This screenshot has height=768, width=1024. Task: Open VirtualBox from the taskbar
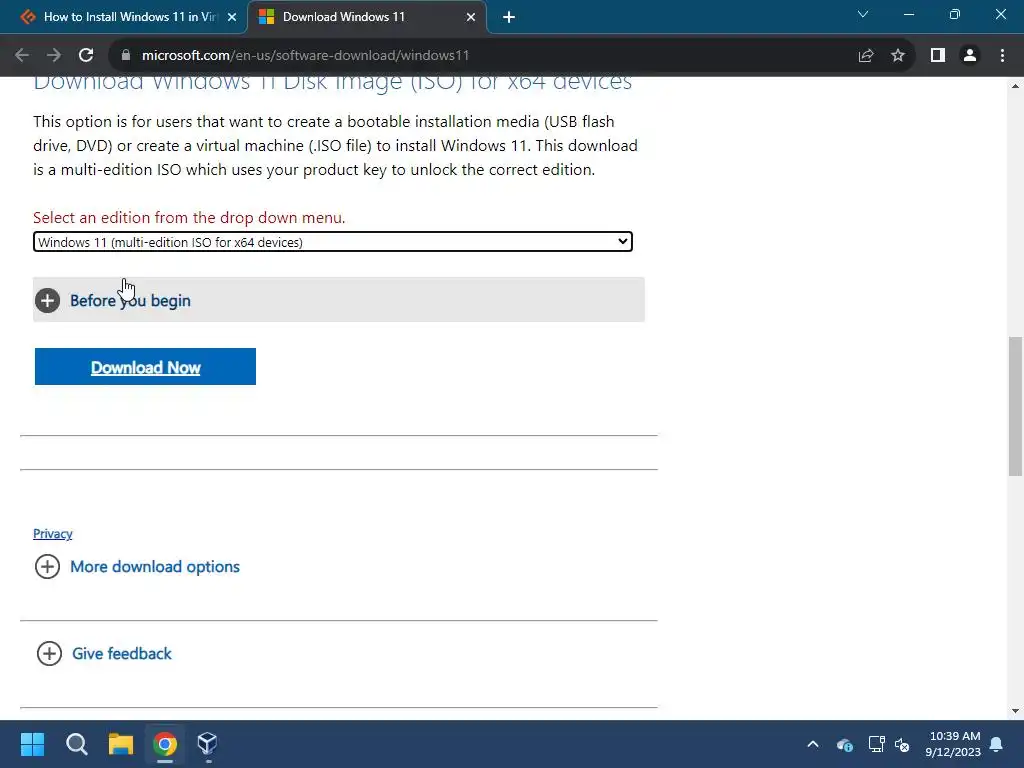point(208,744)
